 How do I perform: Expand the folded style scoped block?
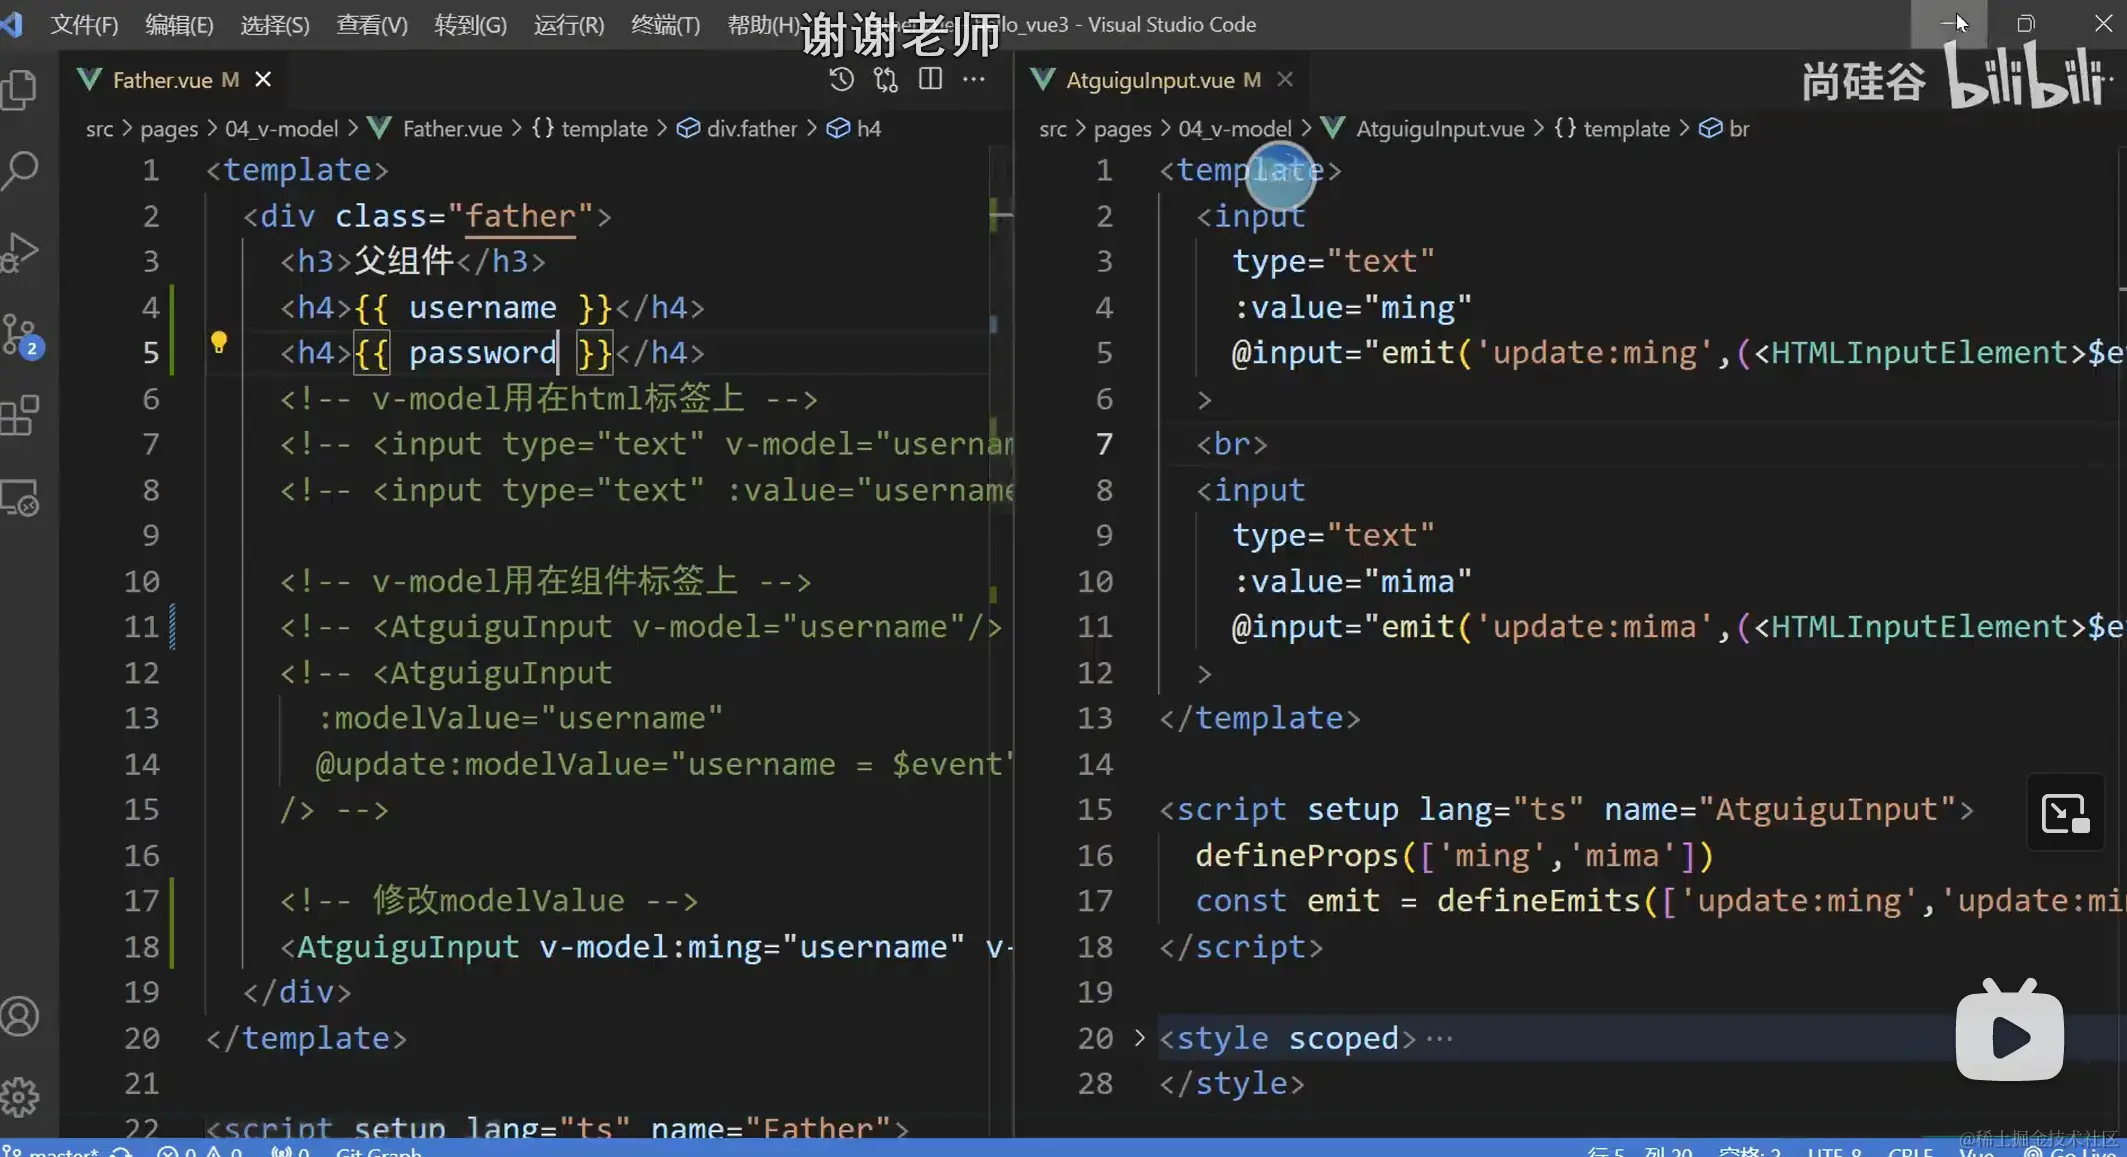pyautogui.click(x=1139, y=1038)
